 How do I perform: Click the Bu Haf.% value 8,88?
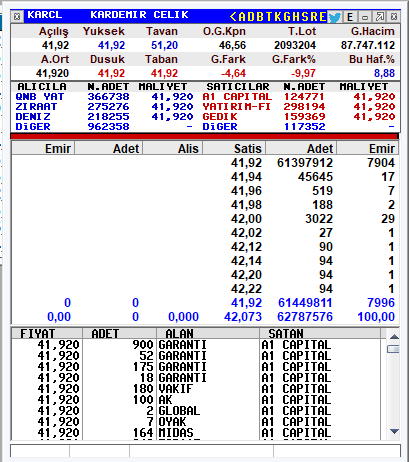[384, 73]
